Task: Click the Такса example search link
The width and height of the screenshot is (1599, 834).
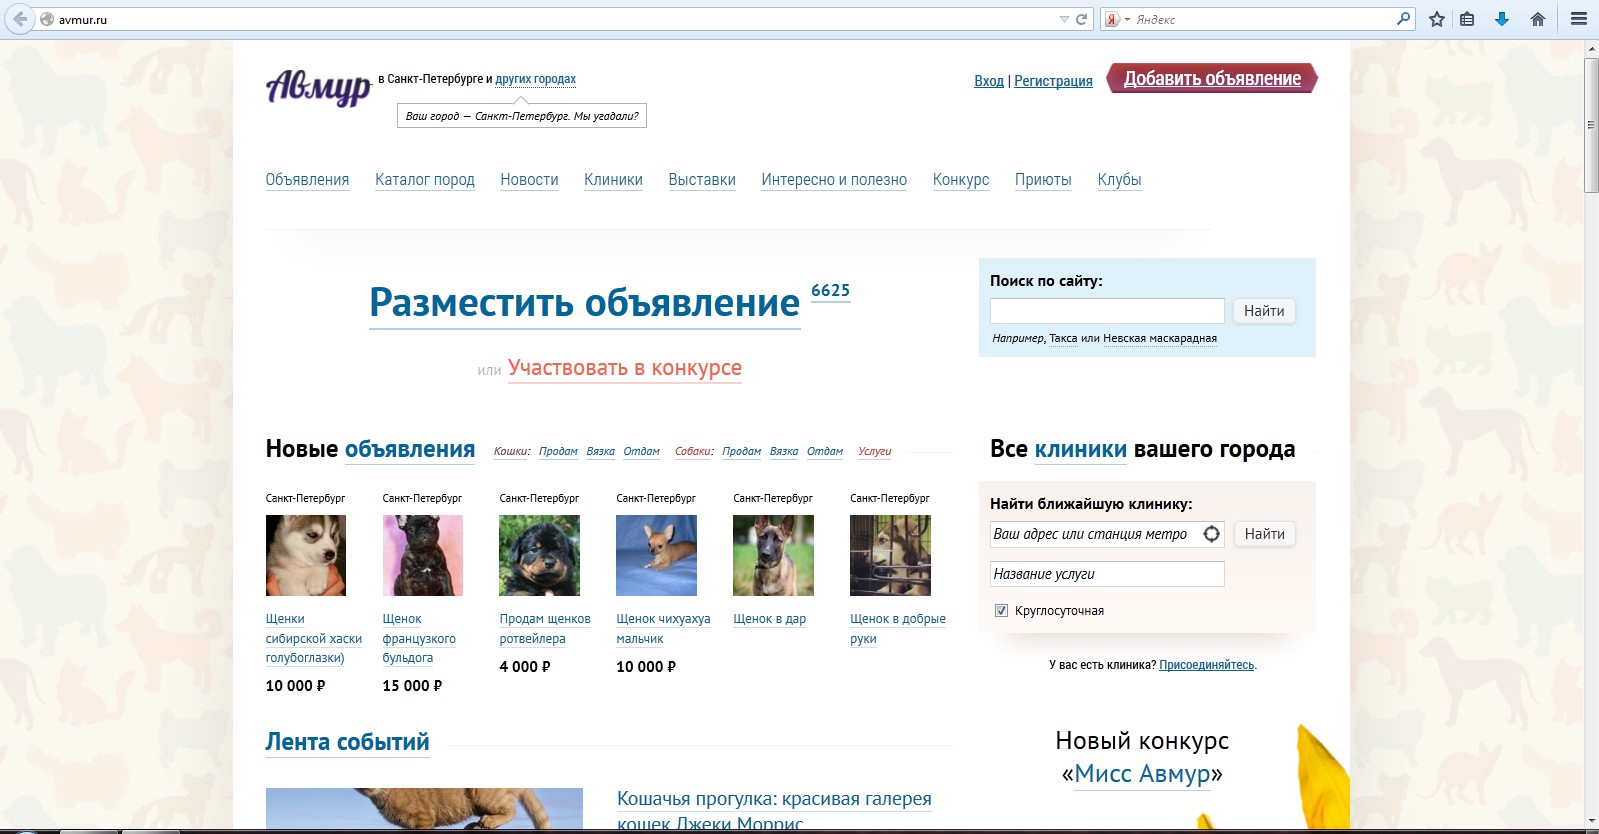Action: coord(1063,338)
